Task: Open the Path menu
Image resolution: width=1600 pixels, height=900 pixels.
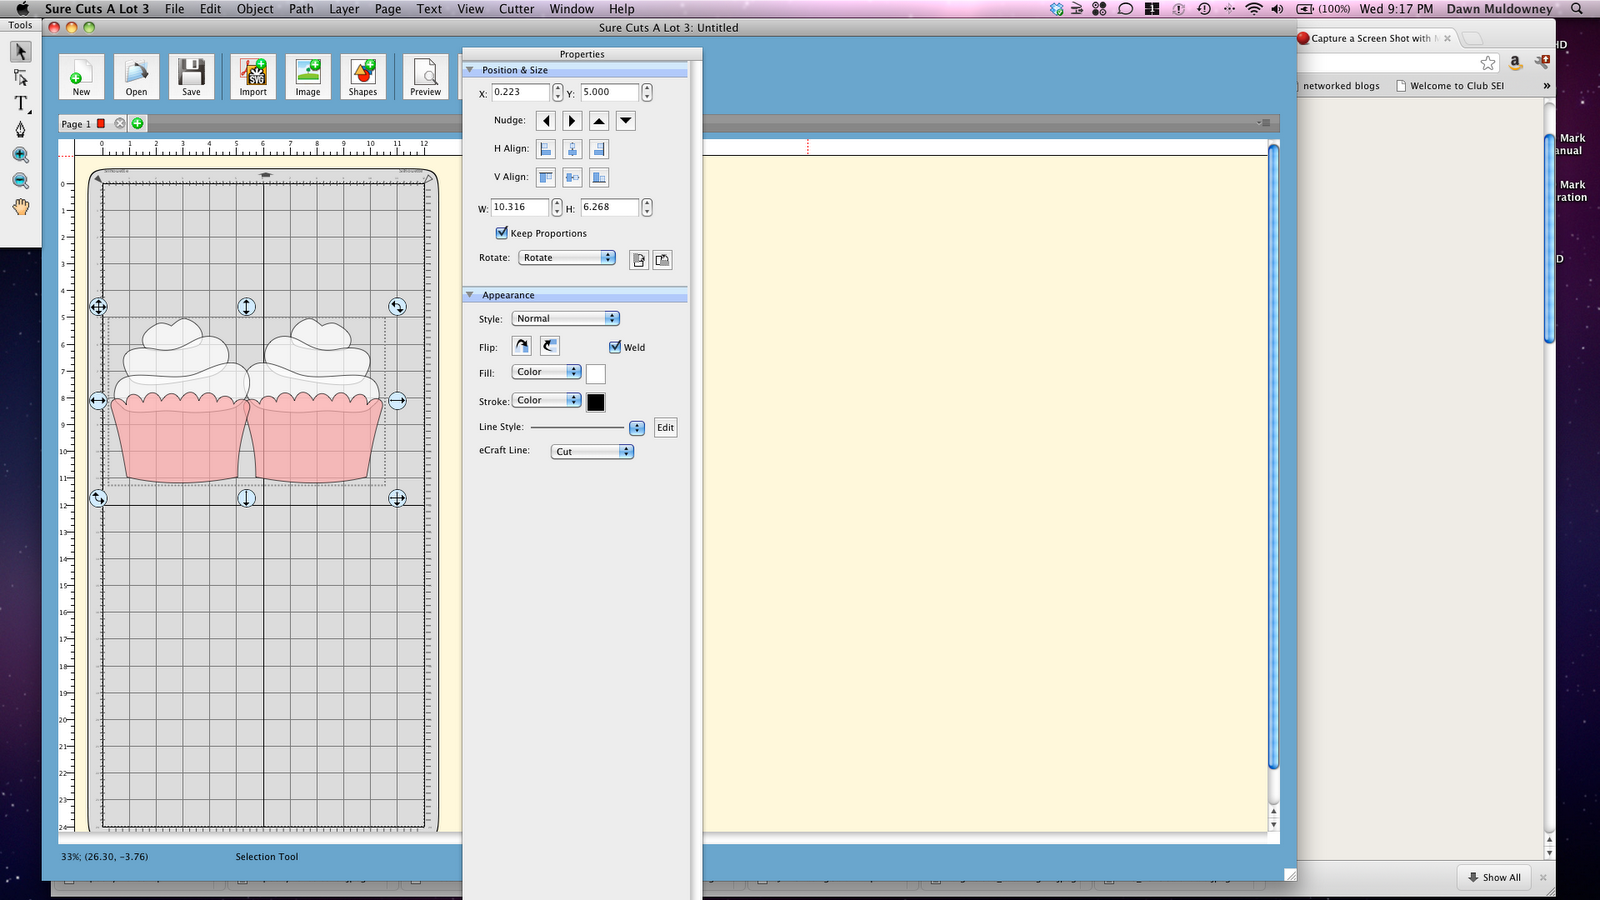Action: pyautogui.click(x=299, y=9)
